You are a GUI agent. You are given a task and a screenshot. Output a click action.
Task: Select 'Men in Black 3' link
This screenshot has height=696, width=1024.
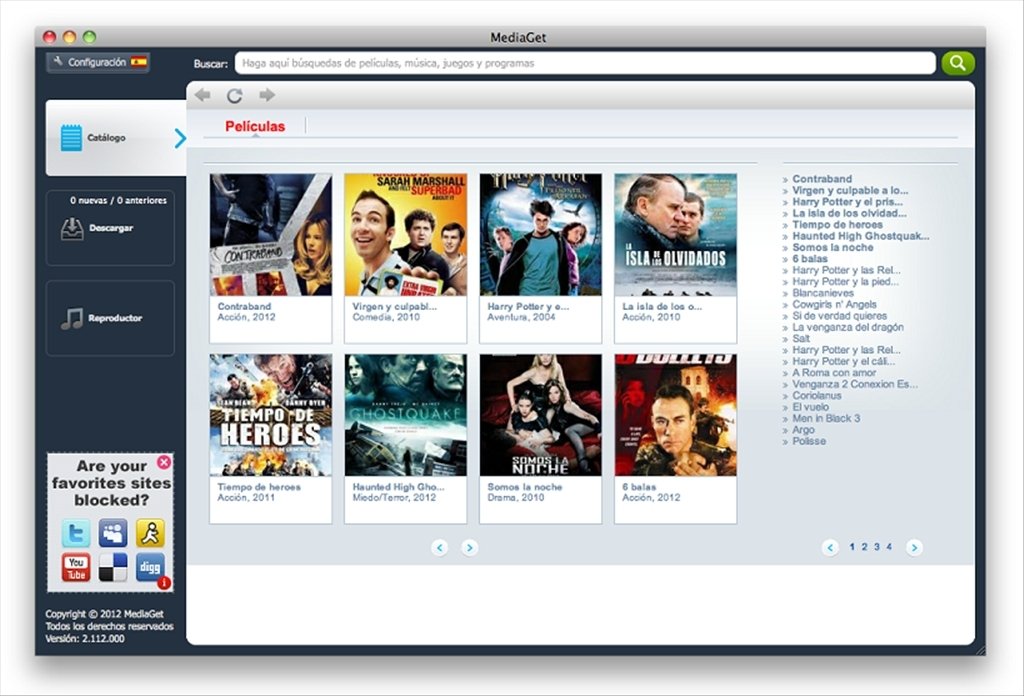coord(826,419)
